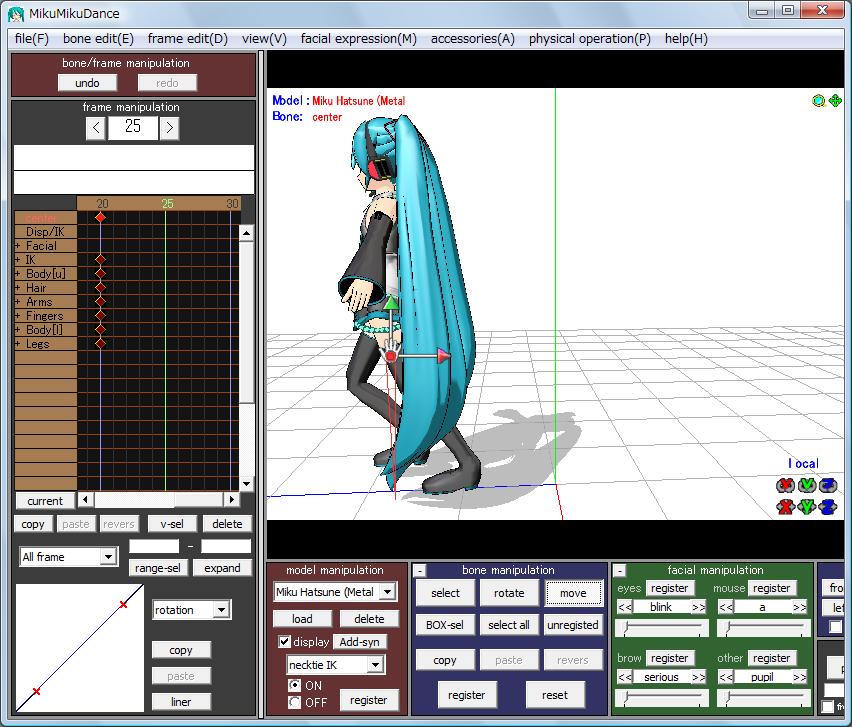Toggle the move bone mode button
The image size is (852, 727).
click(573, 593)
